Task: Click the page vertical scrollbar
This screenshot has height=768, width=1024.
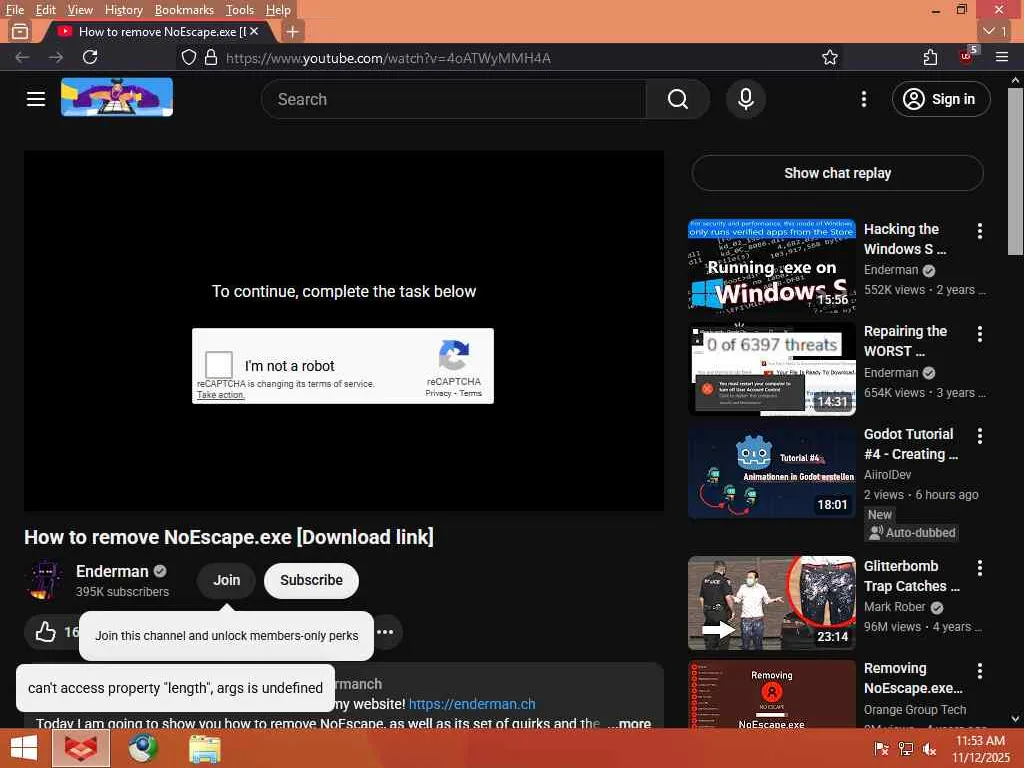Action: (x=1015, y=171)
